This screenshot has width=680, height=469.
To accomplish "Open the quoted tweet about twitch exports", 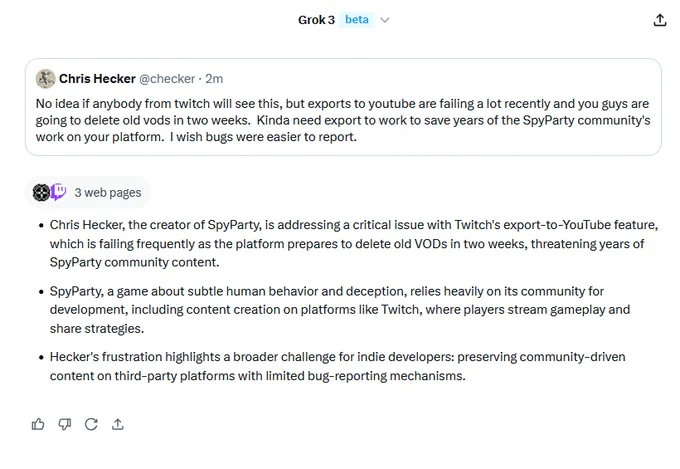I will click(343, 107).
